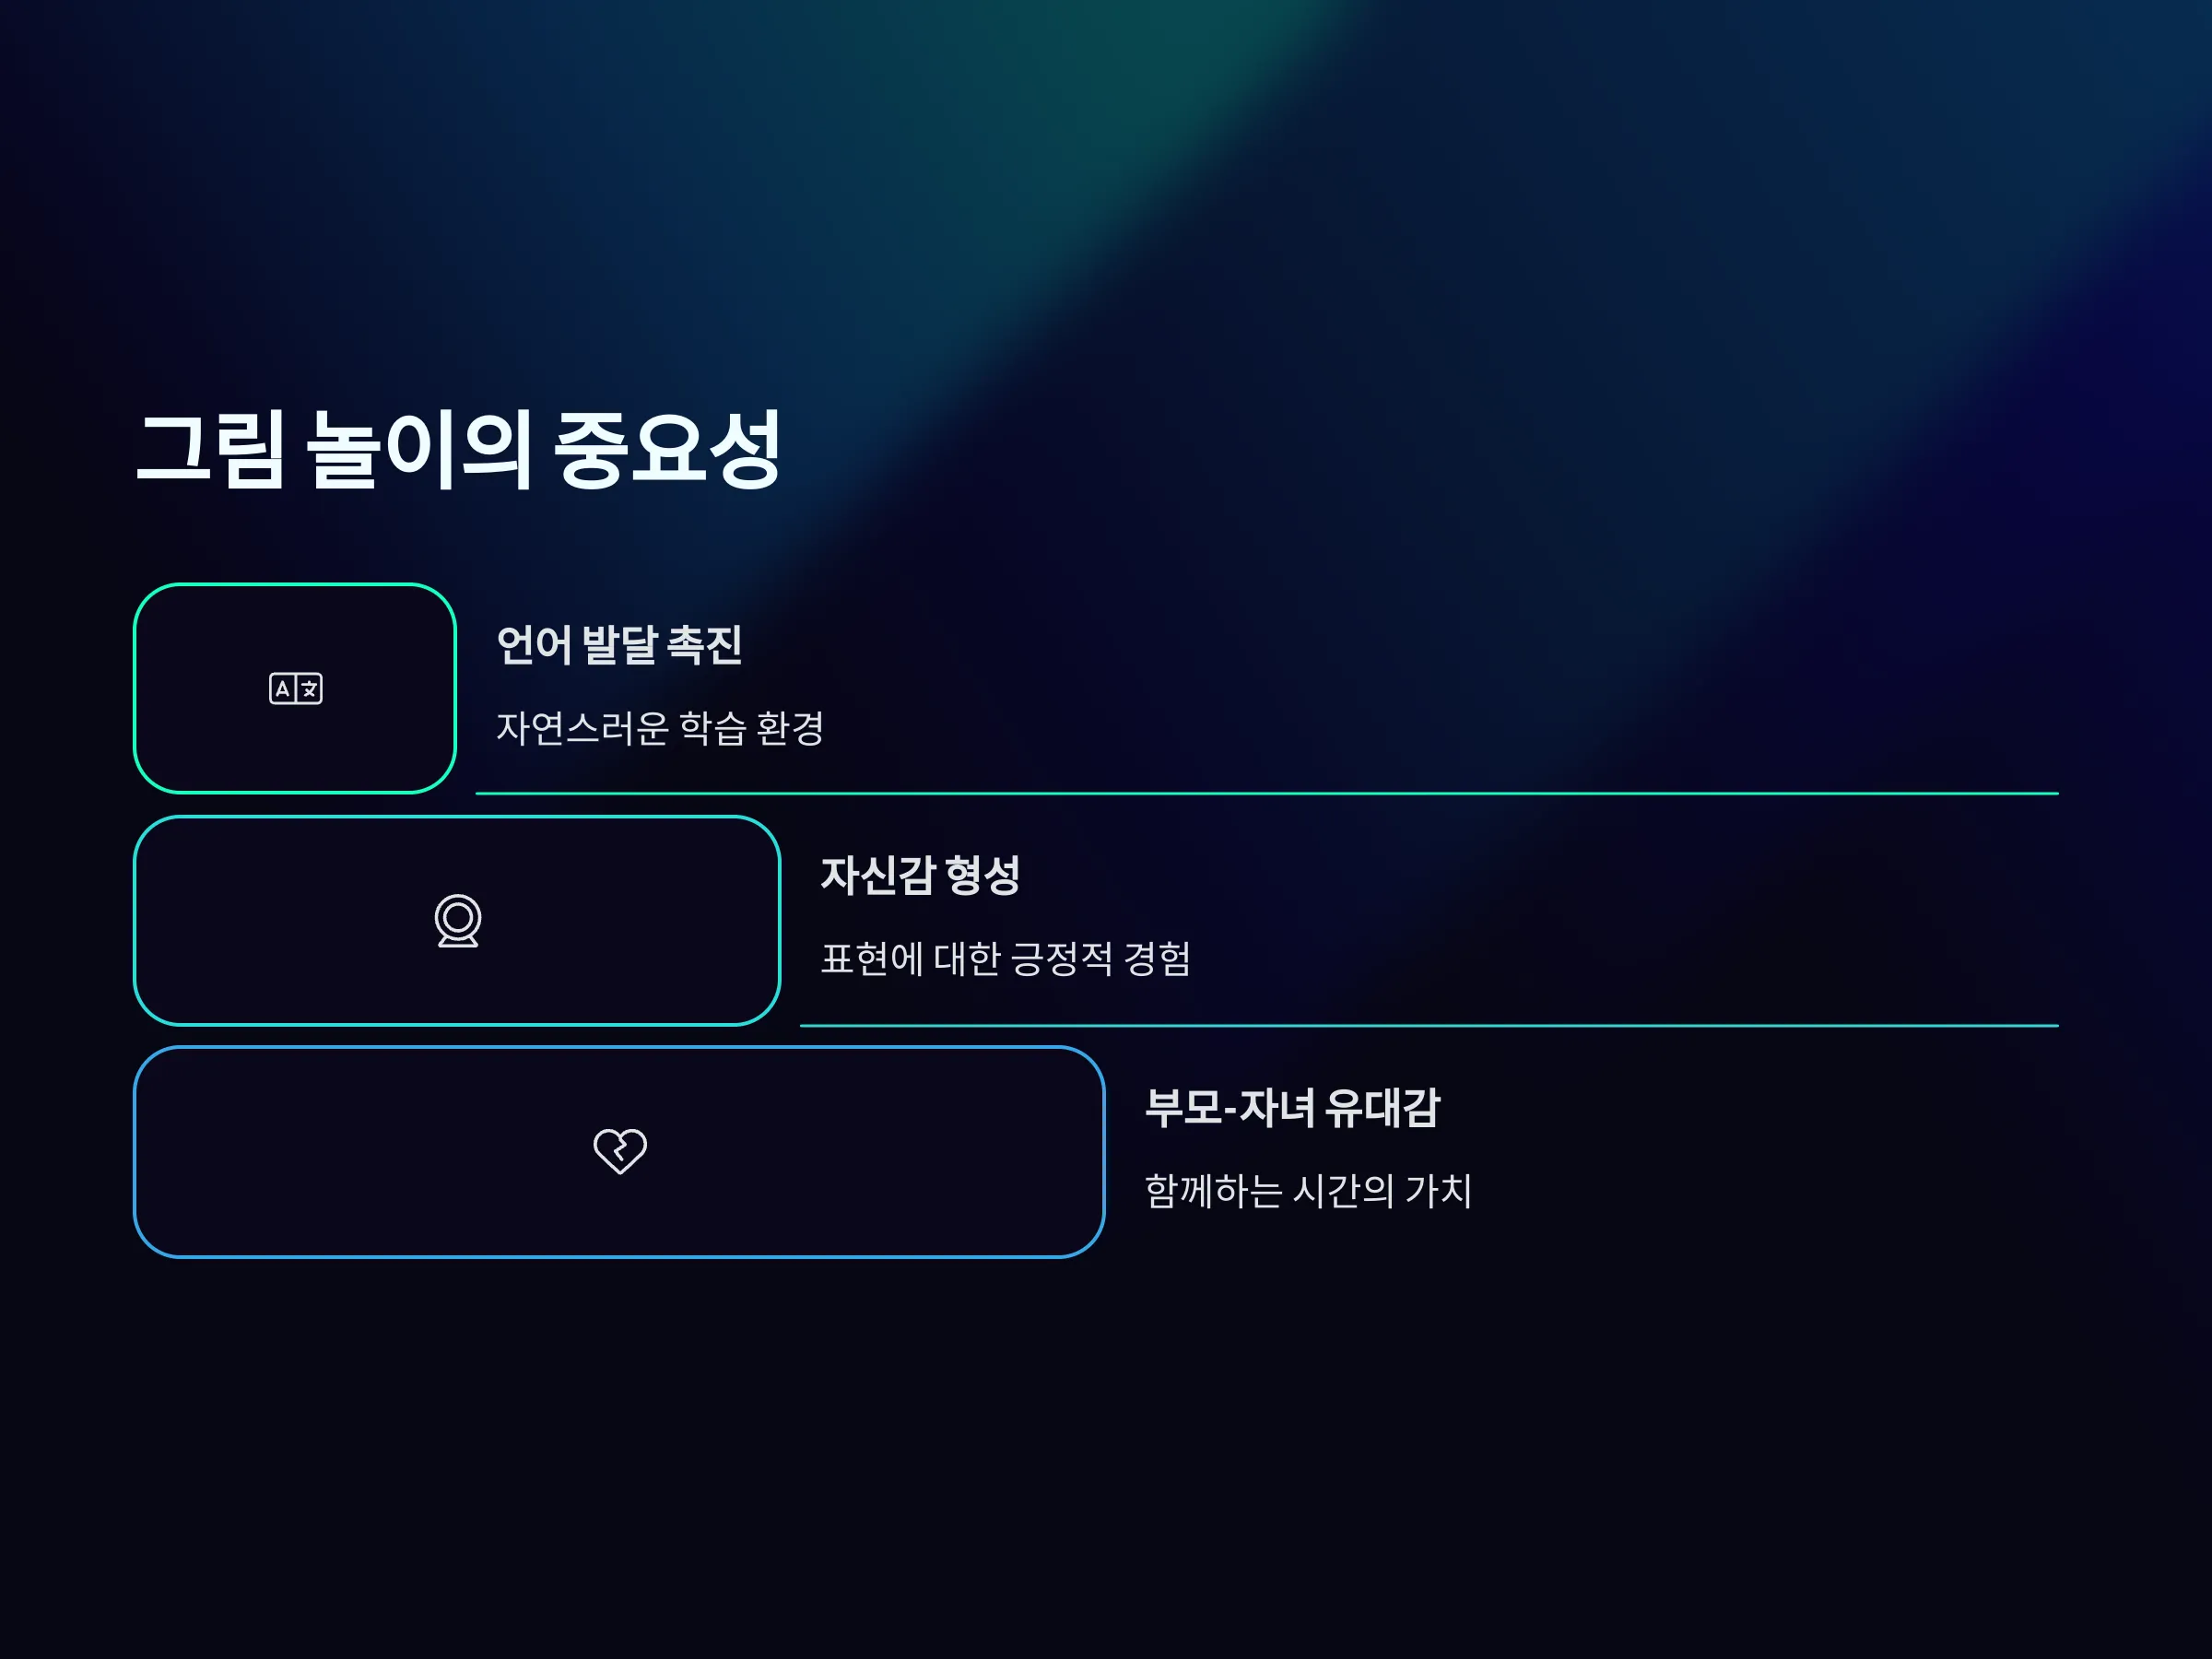The width and height of the screenshot is (2212, 1659).
Task: Click the broken heart icon
Action: point(620,1151)
